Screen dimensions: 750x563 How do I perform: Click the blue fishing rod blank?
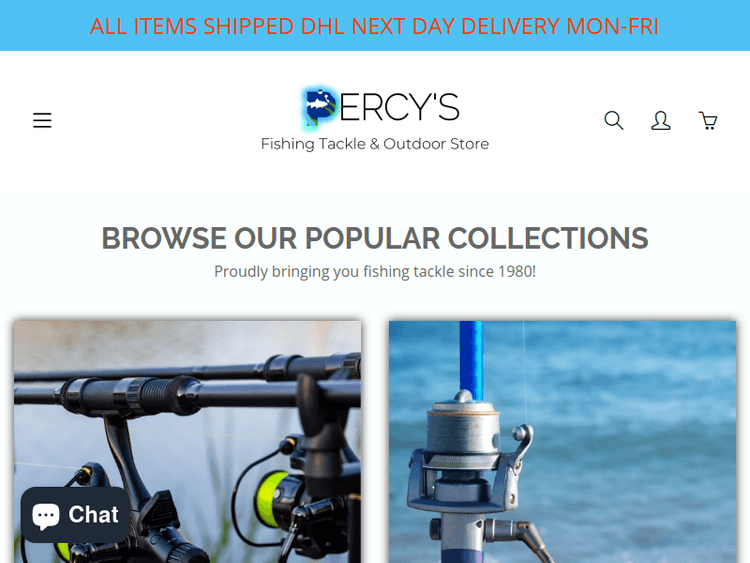(x=471, y=360)
